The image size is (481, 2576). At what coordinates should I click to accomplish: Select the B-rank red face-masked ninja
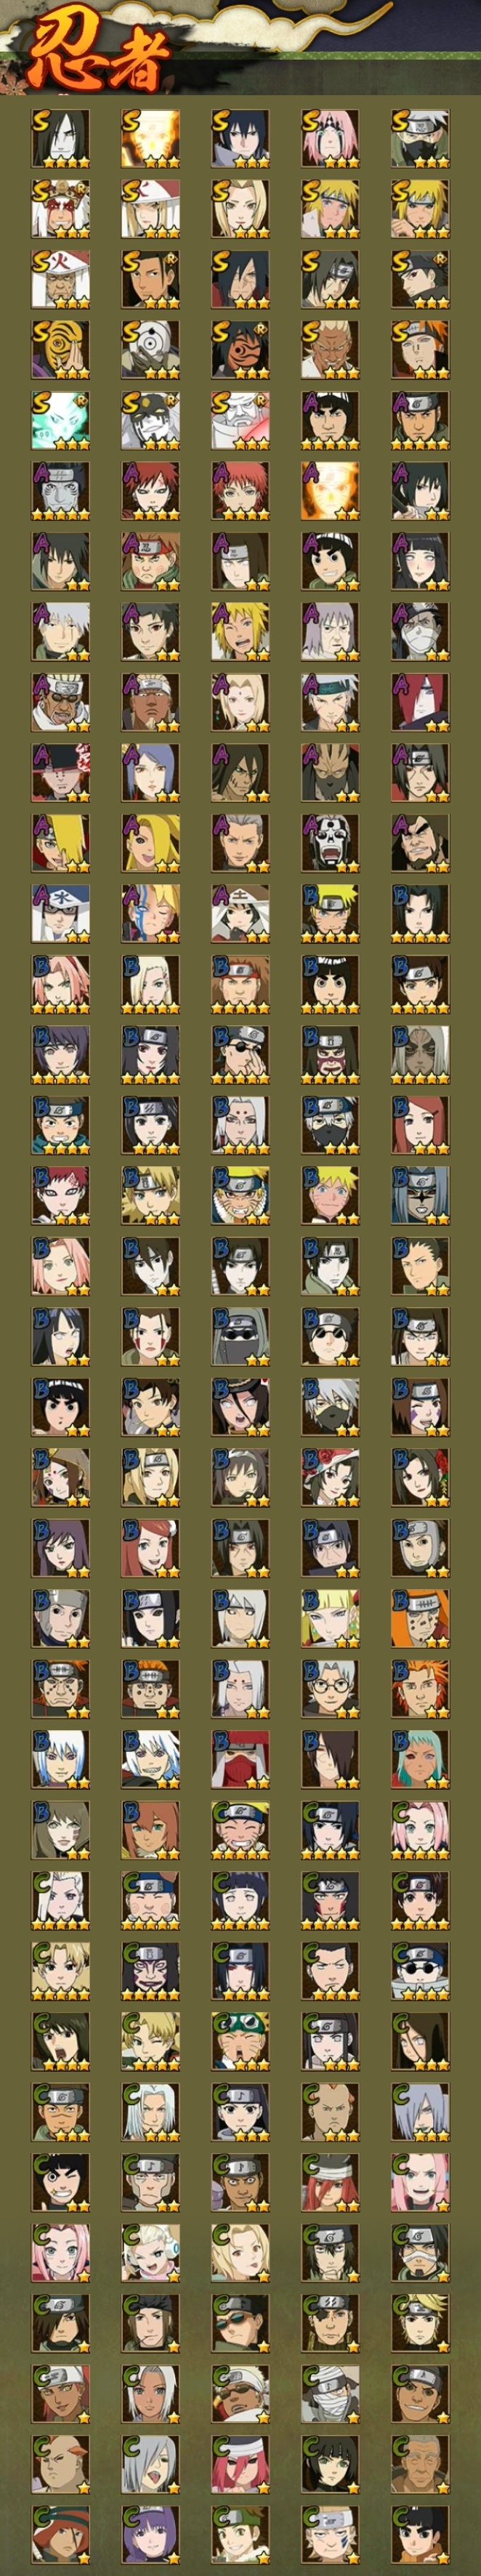(240, 1759)
